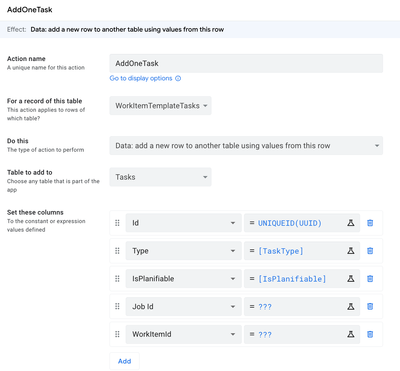Open expression assistant flask for IsPlanifiable row

(351, 279)
